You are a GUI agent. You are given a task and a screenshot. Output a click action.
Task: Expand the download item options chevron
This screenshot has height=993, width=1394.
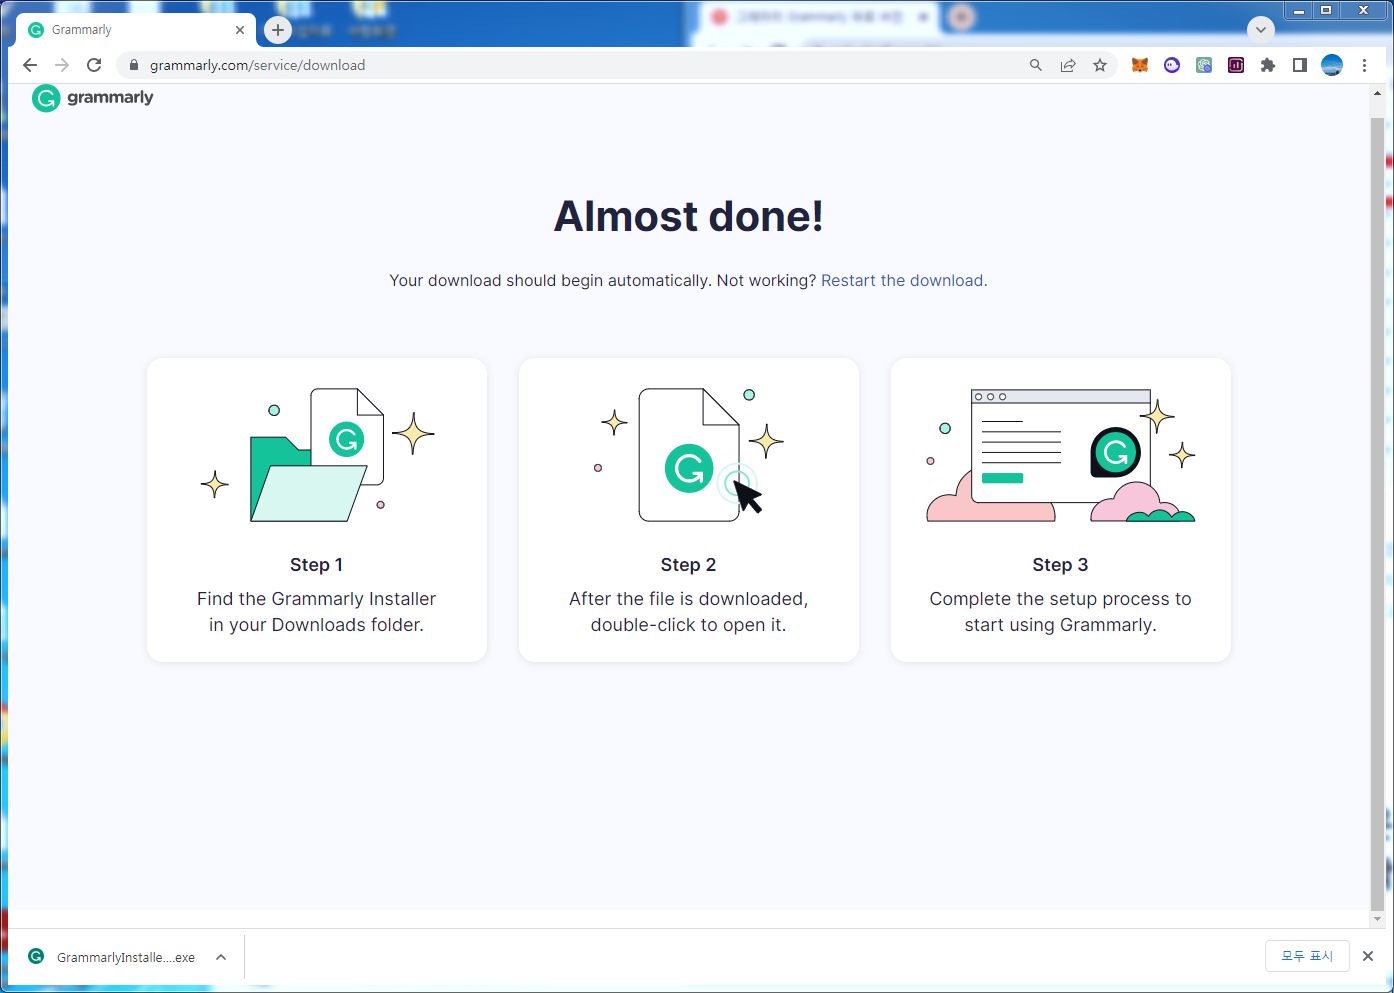pyautogui.click(x=221, y=957)
